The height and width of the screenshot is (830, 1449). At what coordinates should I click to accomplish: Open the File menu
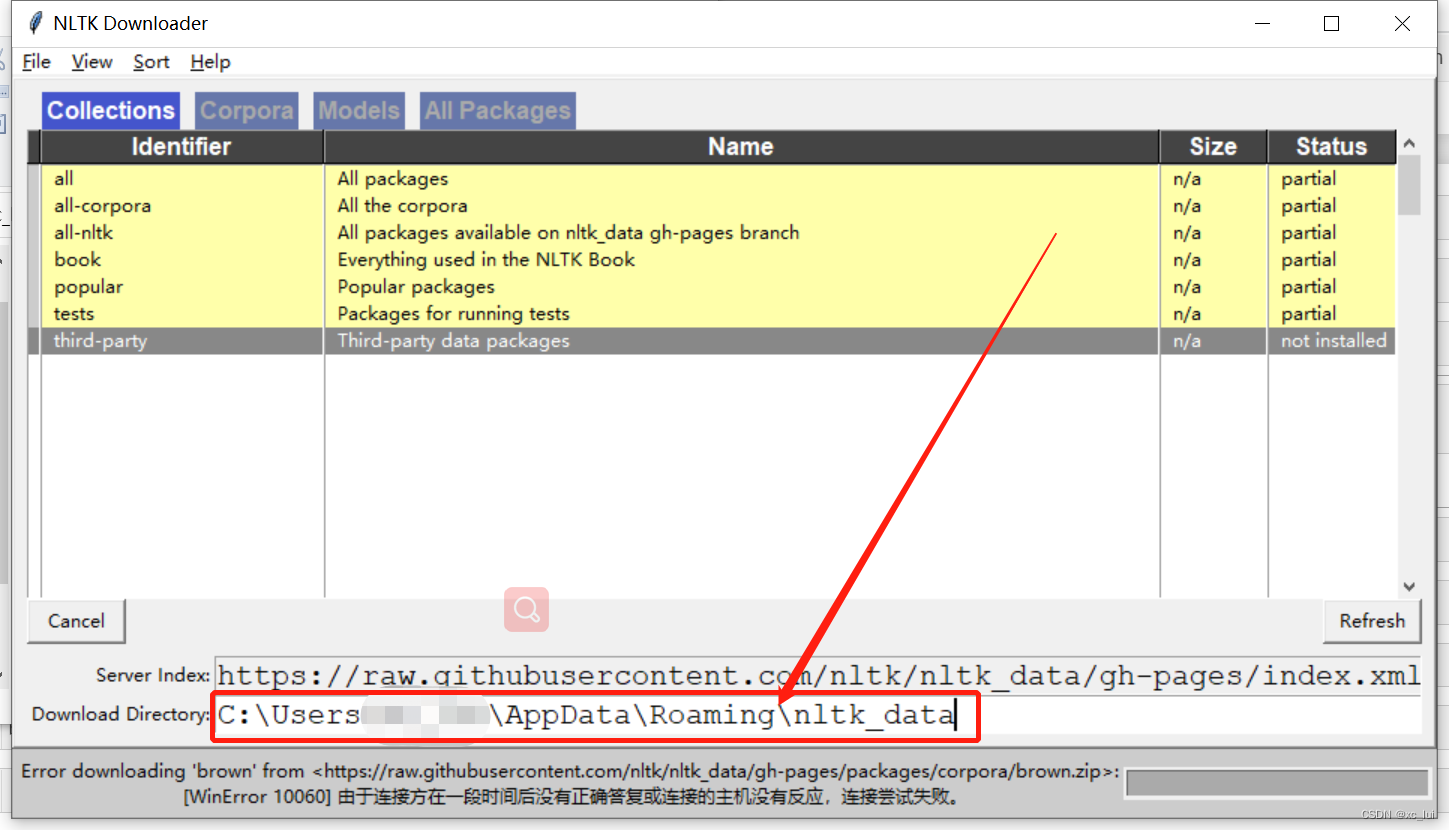coord(36,62)
